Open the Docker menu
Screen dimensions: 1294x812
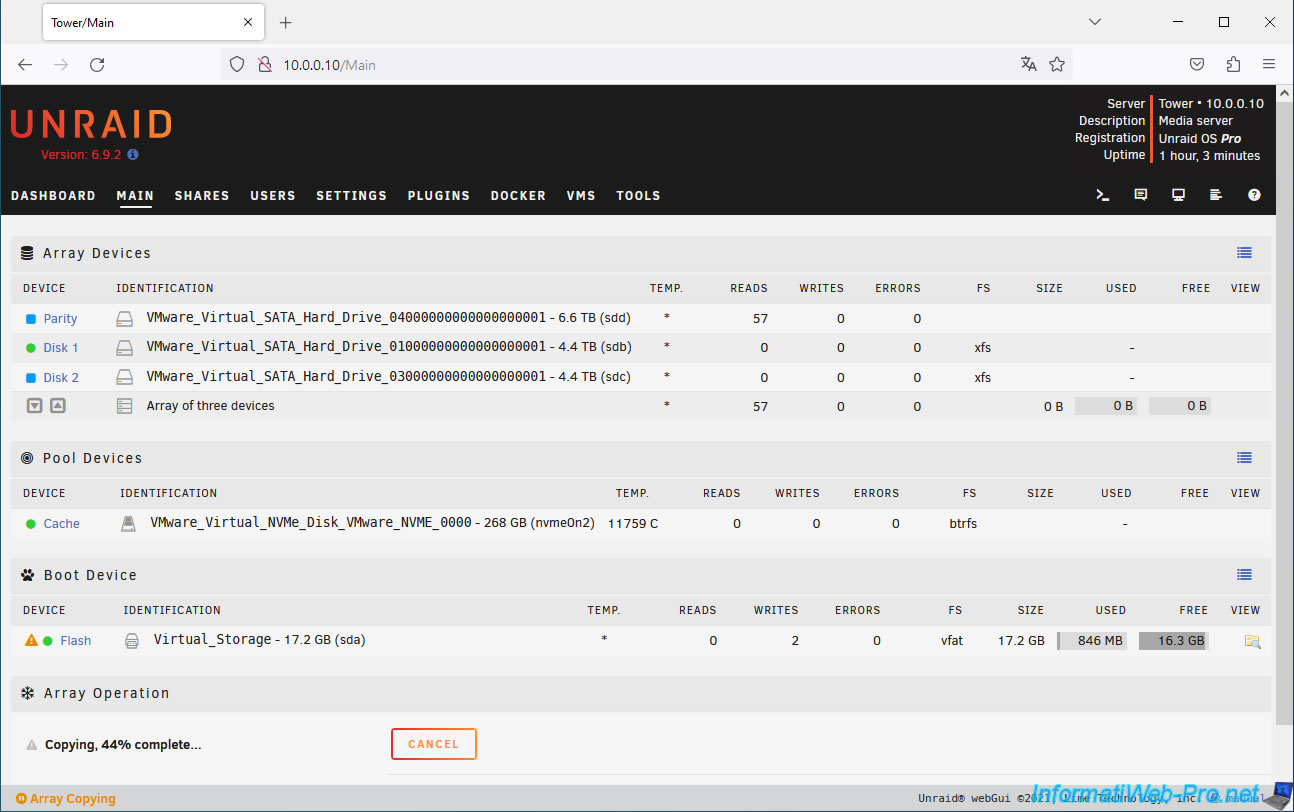coord(518,196)
